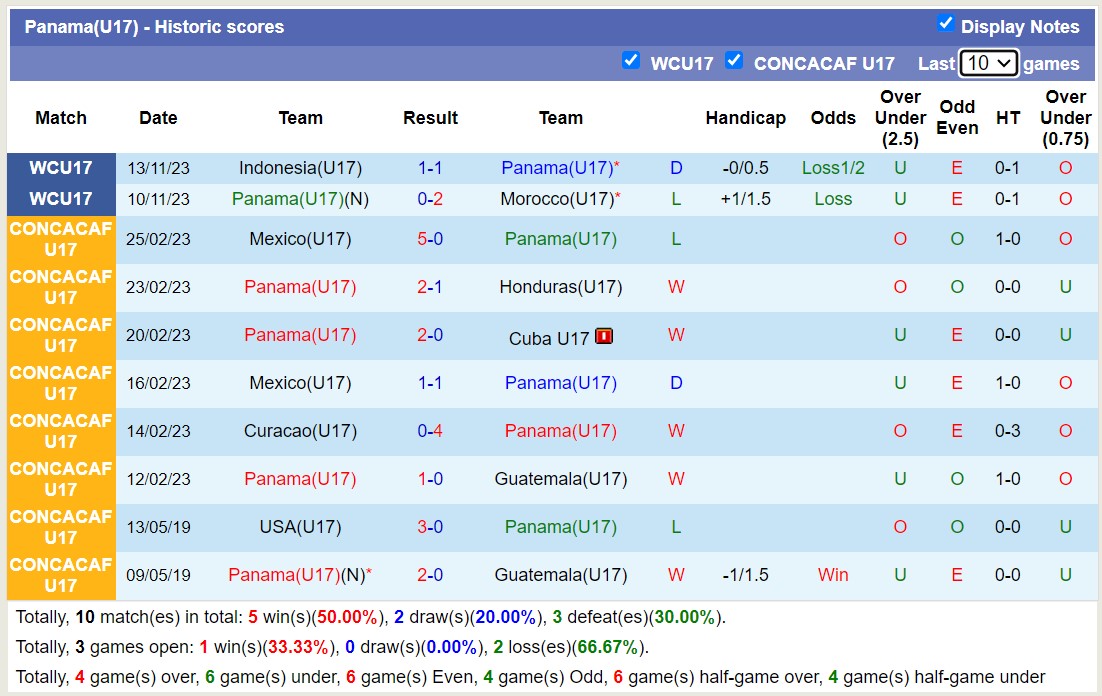Viewport: 1102px width, 696px height.
Task: Click the Cuba U17 flag icon
Action: point(602,335)
